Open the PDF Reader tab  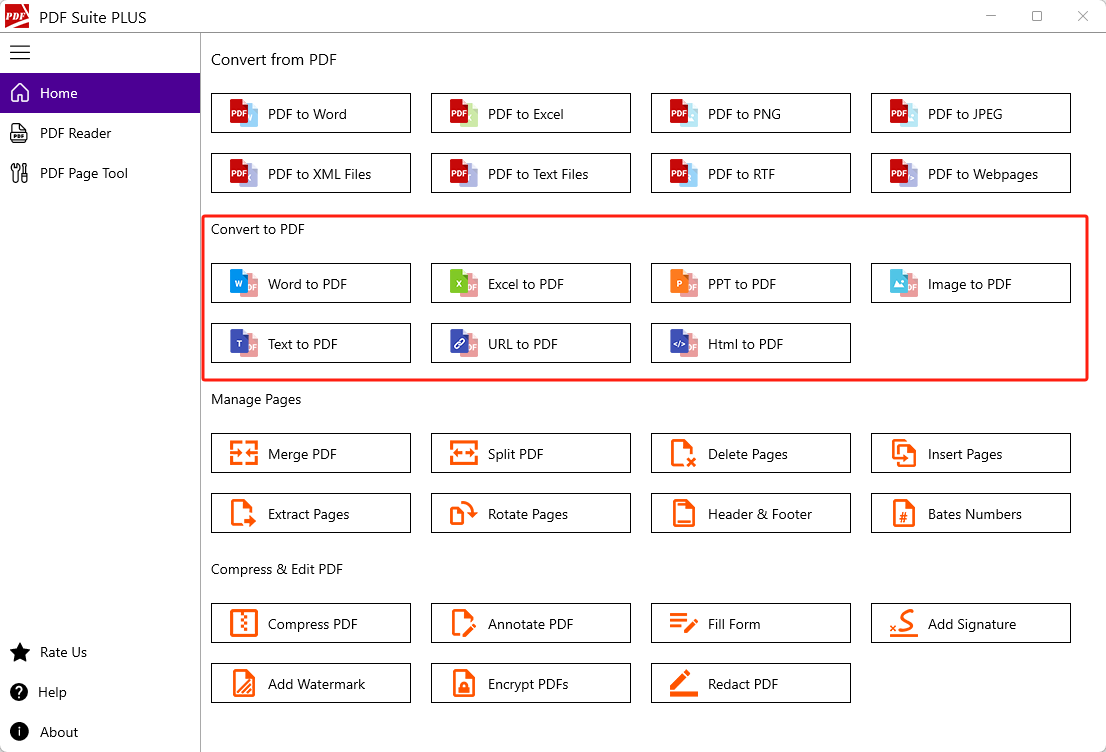pyautogui.click(x=75, y=133)
